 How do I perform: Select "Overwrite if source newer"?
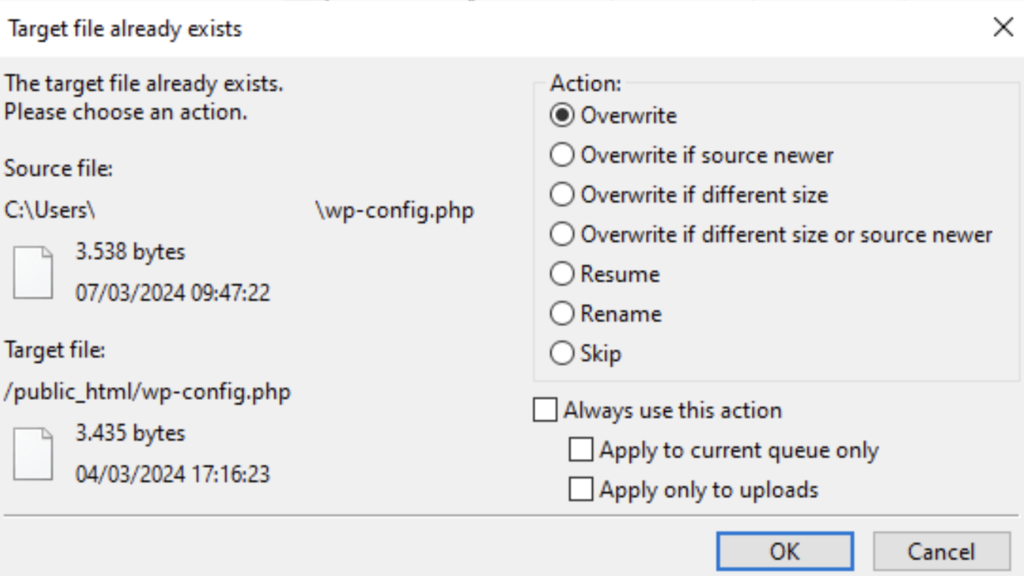tap(562, 155)
